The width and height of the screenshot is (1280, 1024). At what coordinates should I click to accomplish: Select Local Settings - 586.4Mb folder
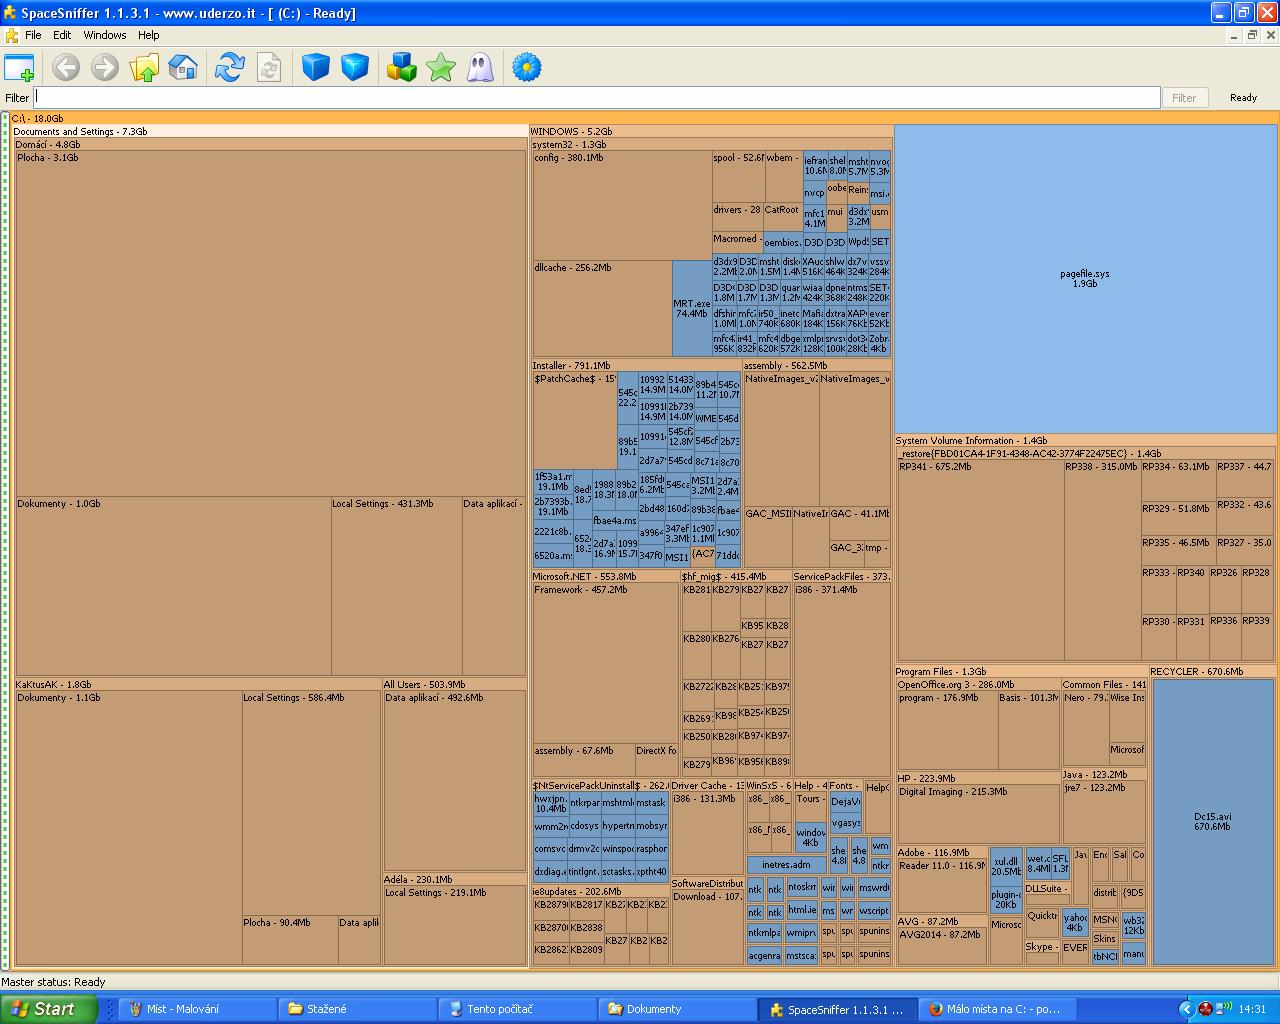tap(311, 803)
